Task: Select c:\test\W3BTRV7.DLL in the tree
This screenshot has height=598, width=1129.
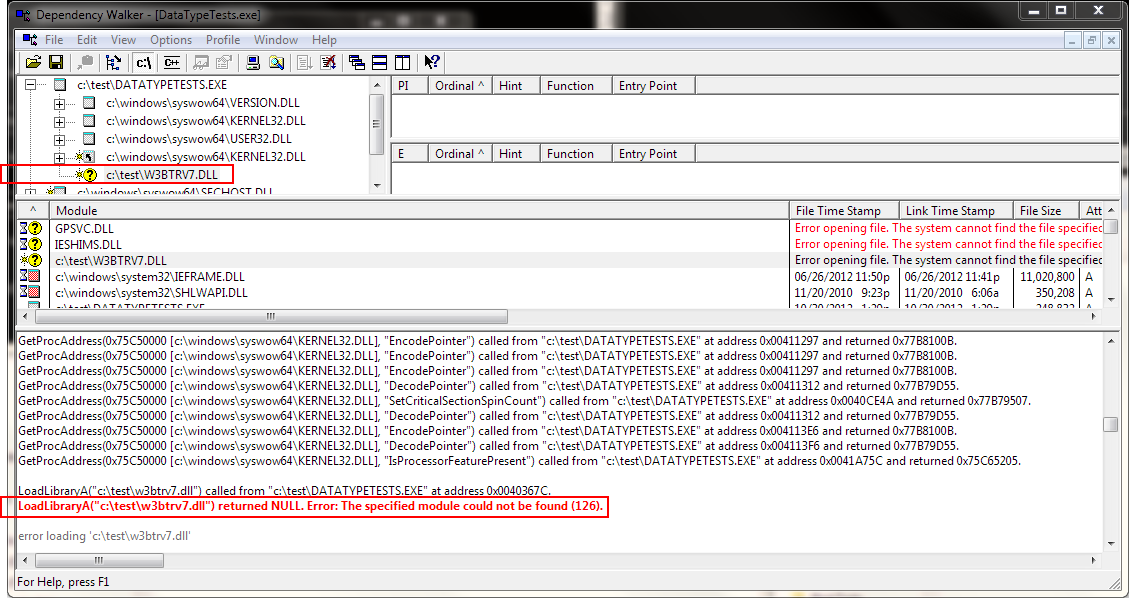Action: [161, 175]
